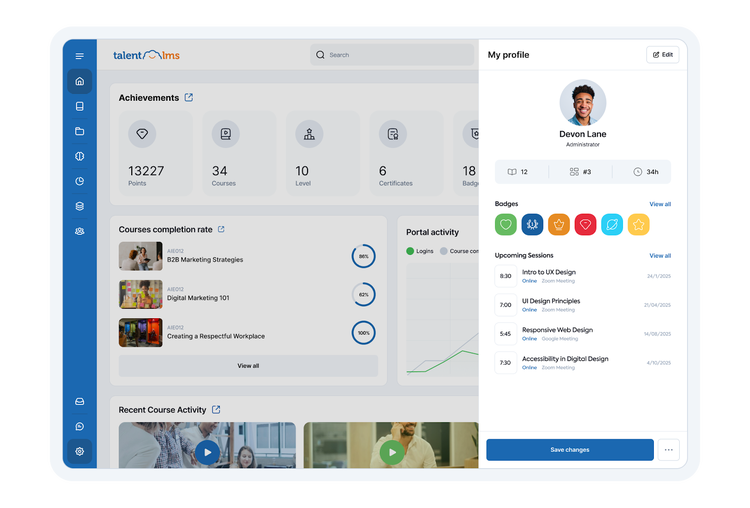Select the dark blue laurel badge
Viewport: 750px width, 508px height.
coord(532,224)
